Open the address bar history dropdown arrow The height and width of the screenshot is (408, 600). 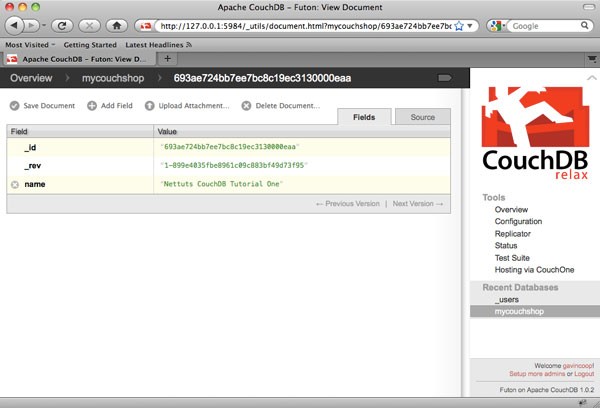470,26
